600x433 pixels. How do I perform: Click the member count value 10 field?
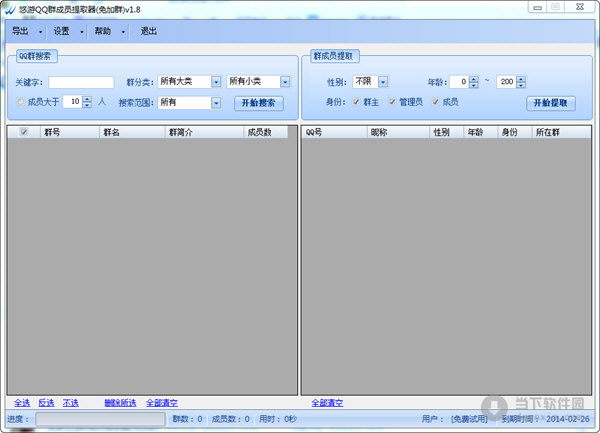[x=73, y=101]
